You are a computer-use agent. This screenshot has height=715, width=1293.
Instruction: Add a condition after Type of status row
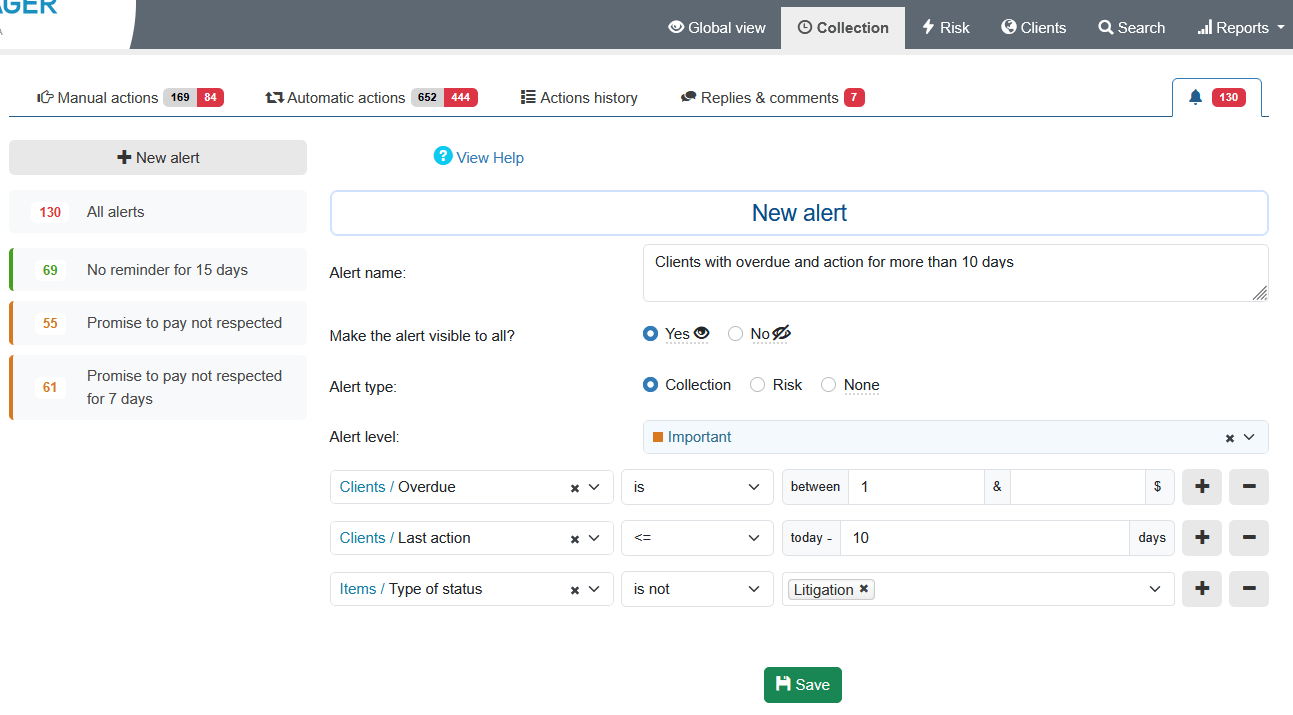(1201, 589)
